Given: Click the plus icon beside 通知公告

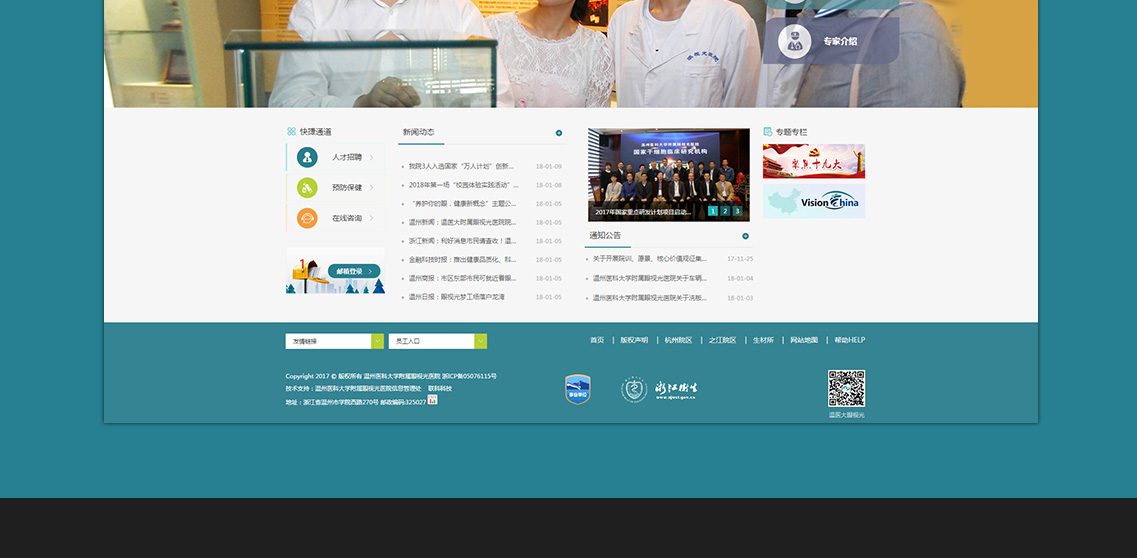Looking at the screenshot, I should pyautogui.click(x=745, y=236).
